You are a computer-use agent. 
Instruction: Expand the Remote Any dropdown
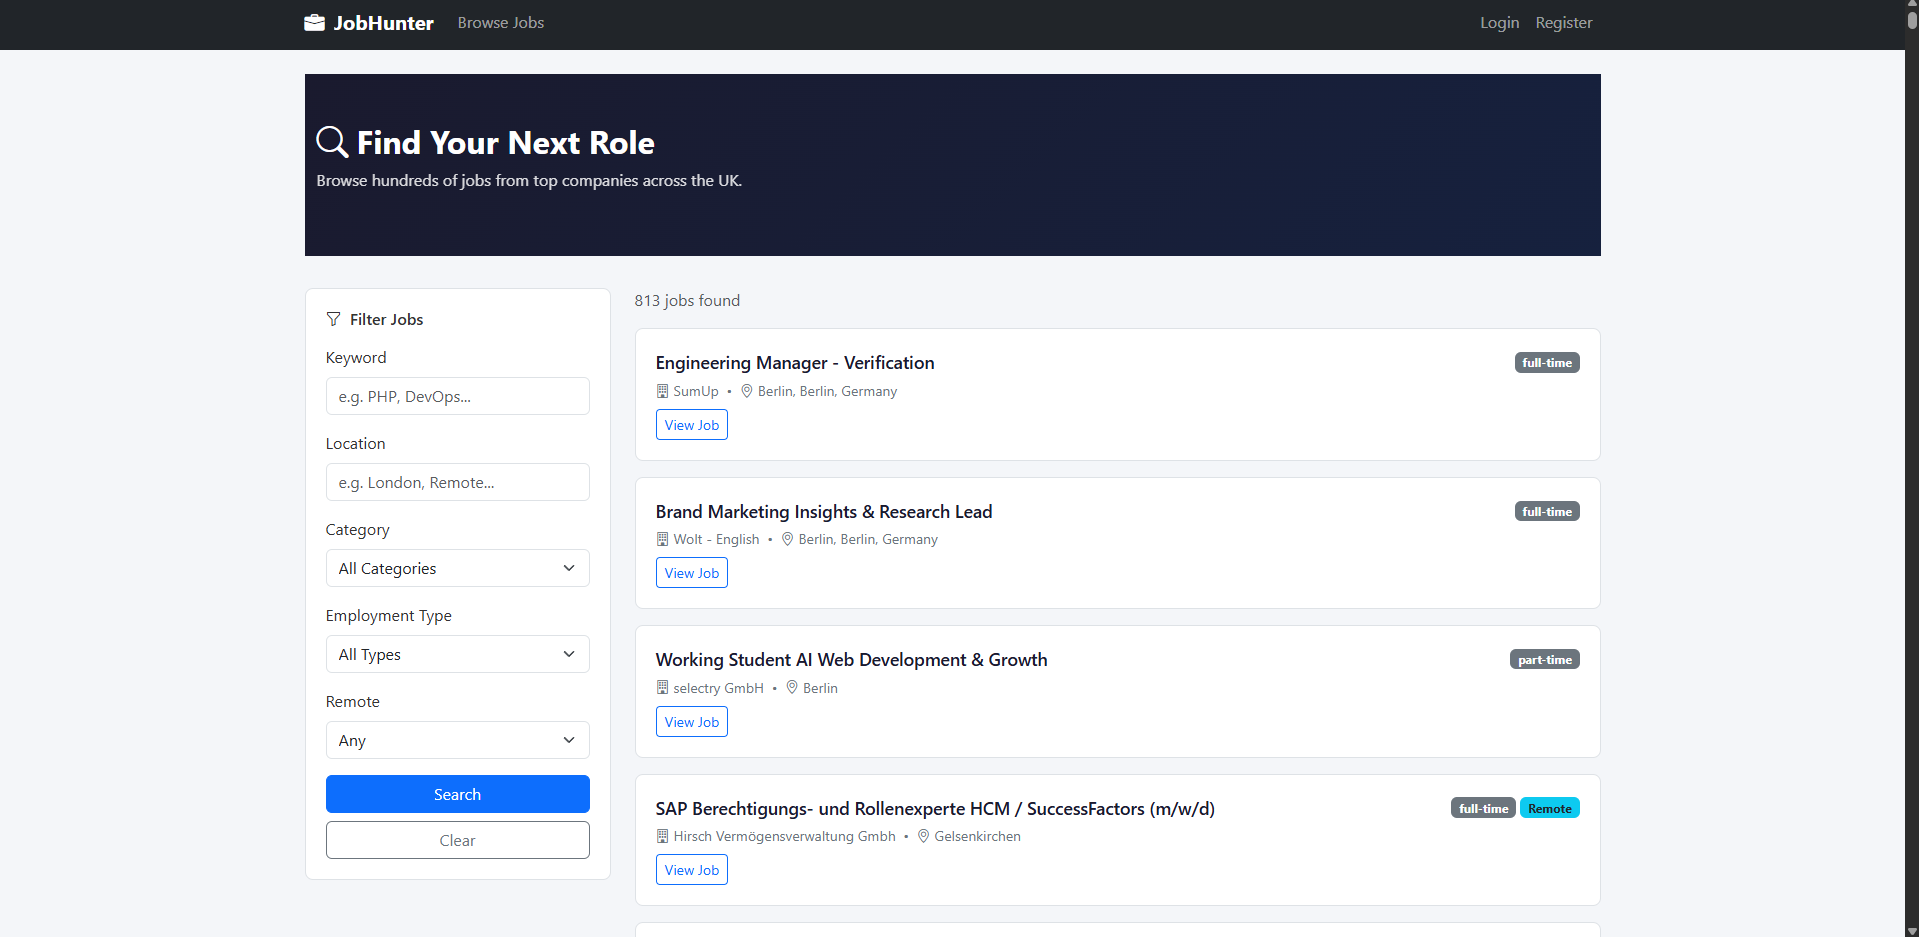point(458,740)
